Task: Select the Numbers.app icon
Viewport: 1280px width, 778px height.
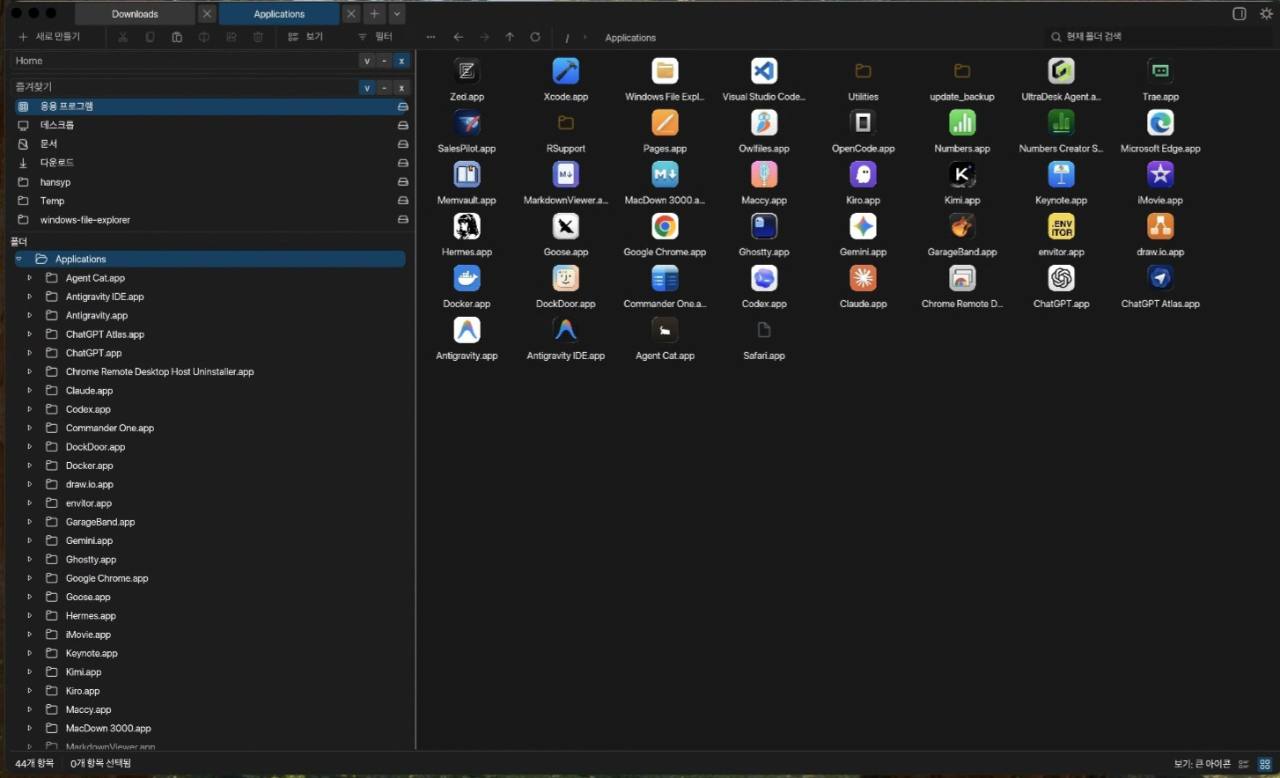Action: tap(962, 123)
